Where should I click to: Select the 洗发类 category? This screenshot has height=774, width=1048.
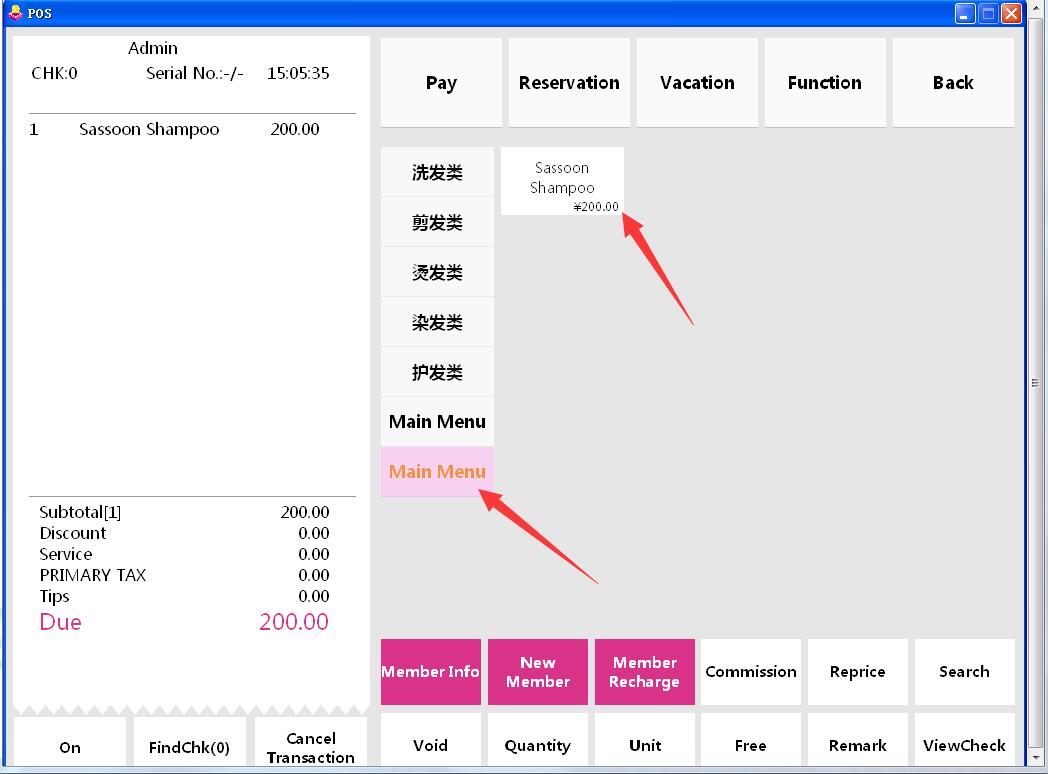click(437, 172)
